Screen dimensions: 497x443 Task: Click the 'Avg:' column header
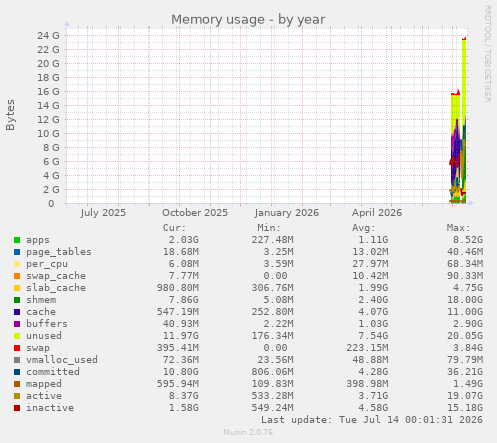click(x=364, y=228)
